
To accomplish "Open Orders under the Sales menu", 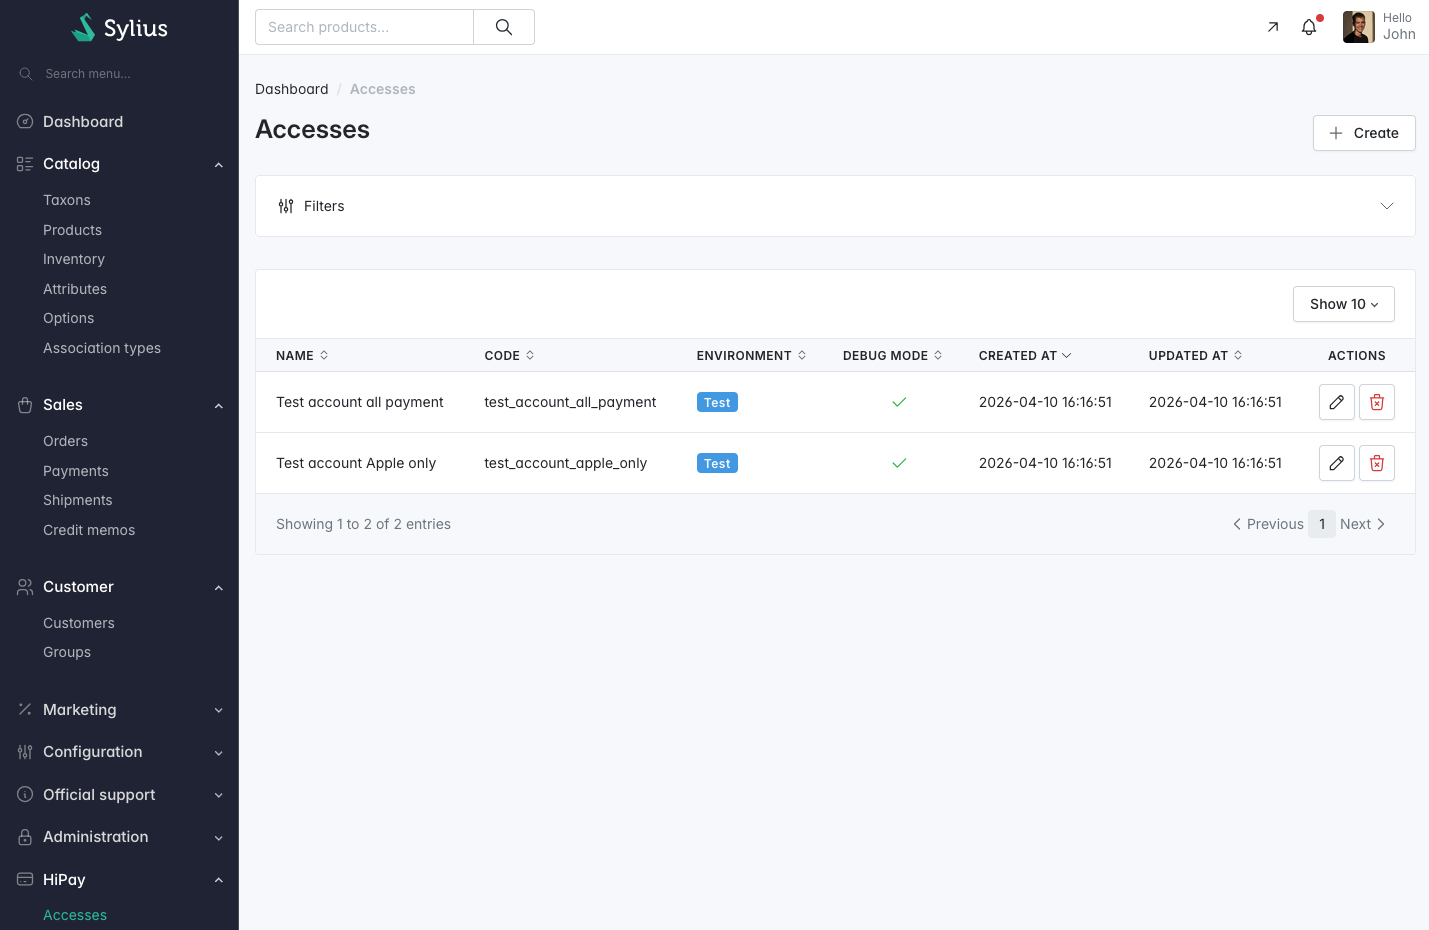I will coord(65,441).
